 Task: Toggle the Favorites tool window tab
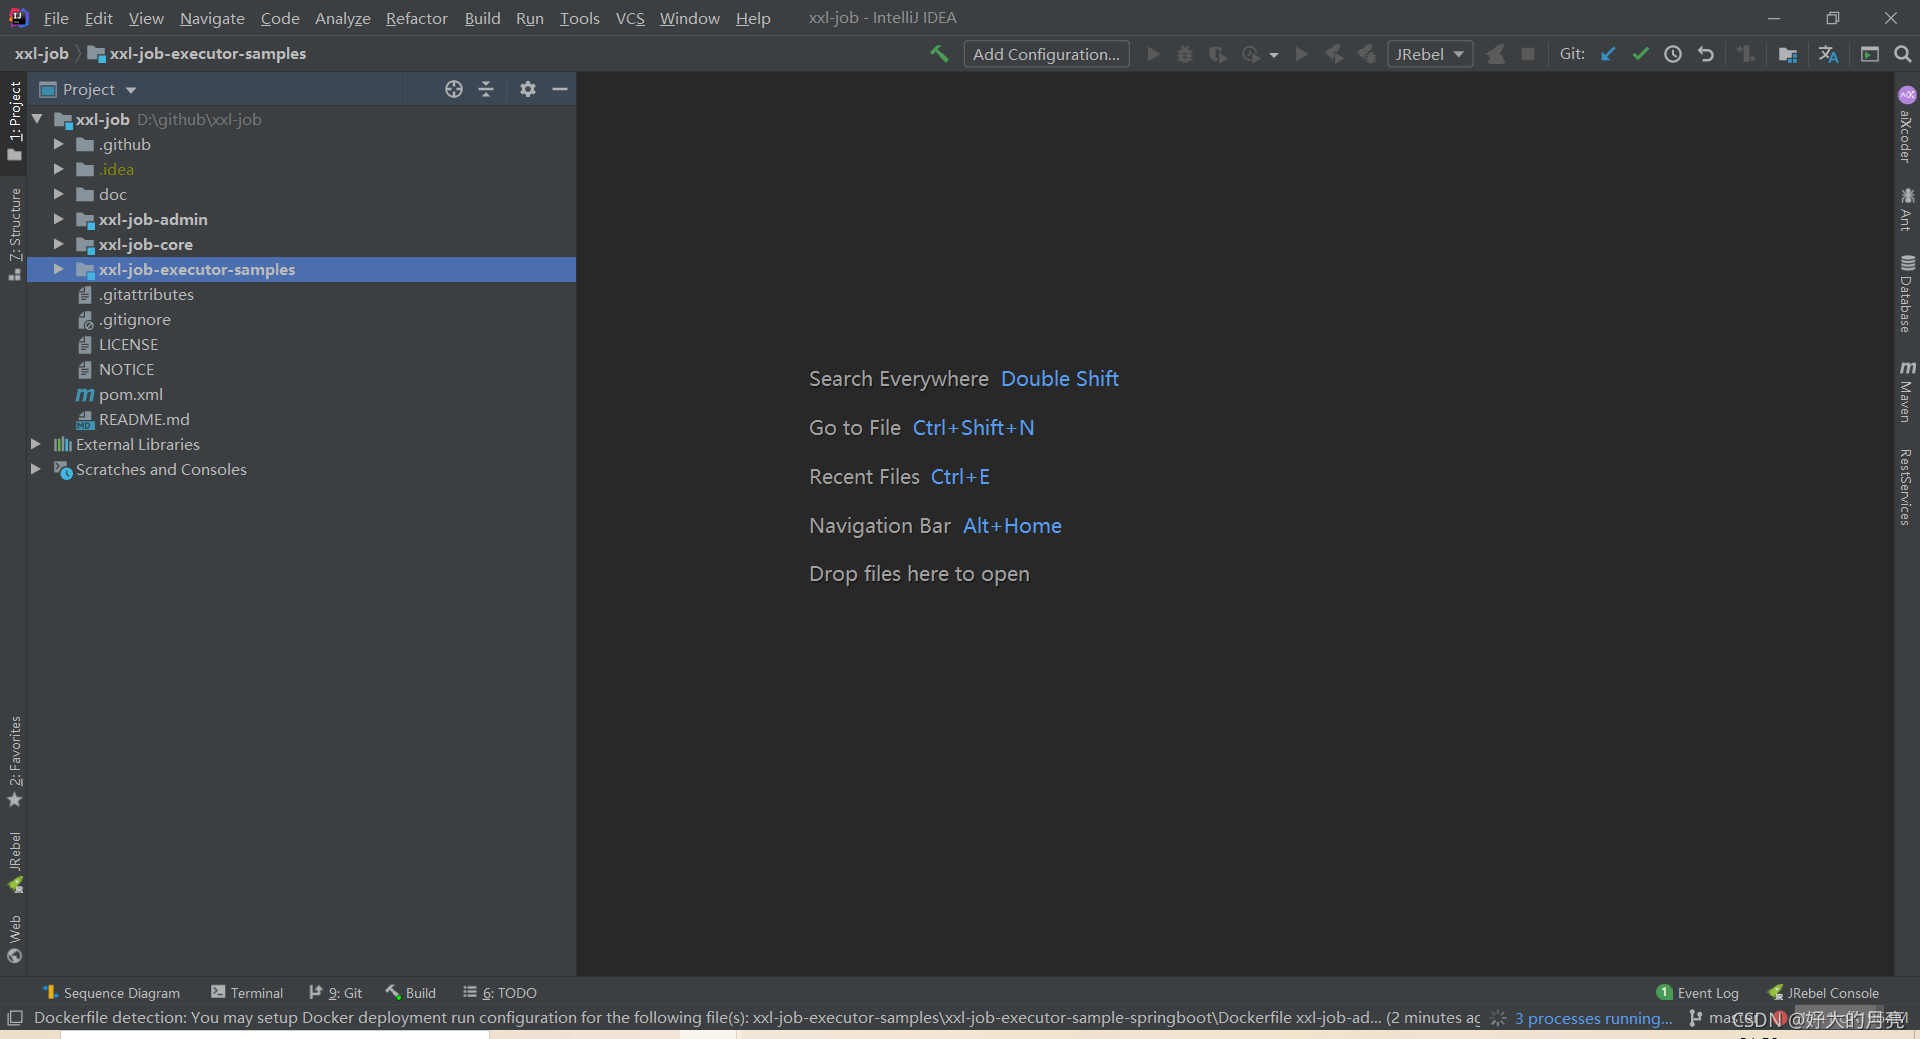point(14,761)
